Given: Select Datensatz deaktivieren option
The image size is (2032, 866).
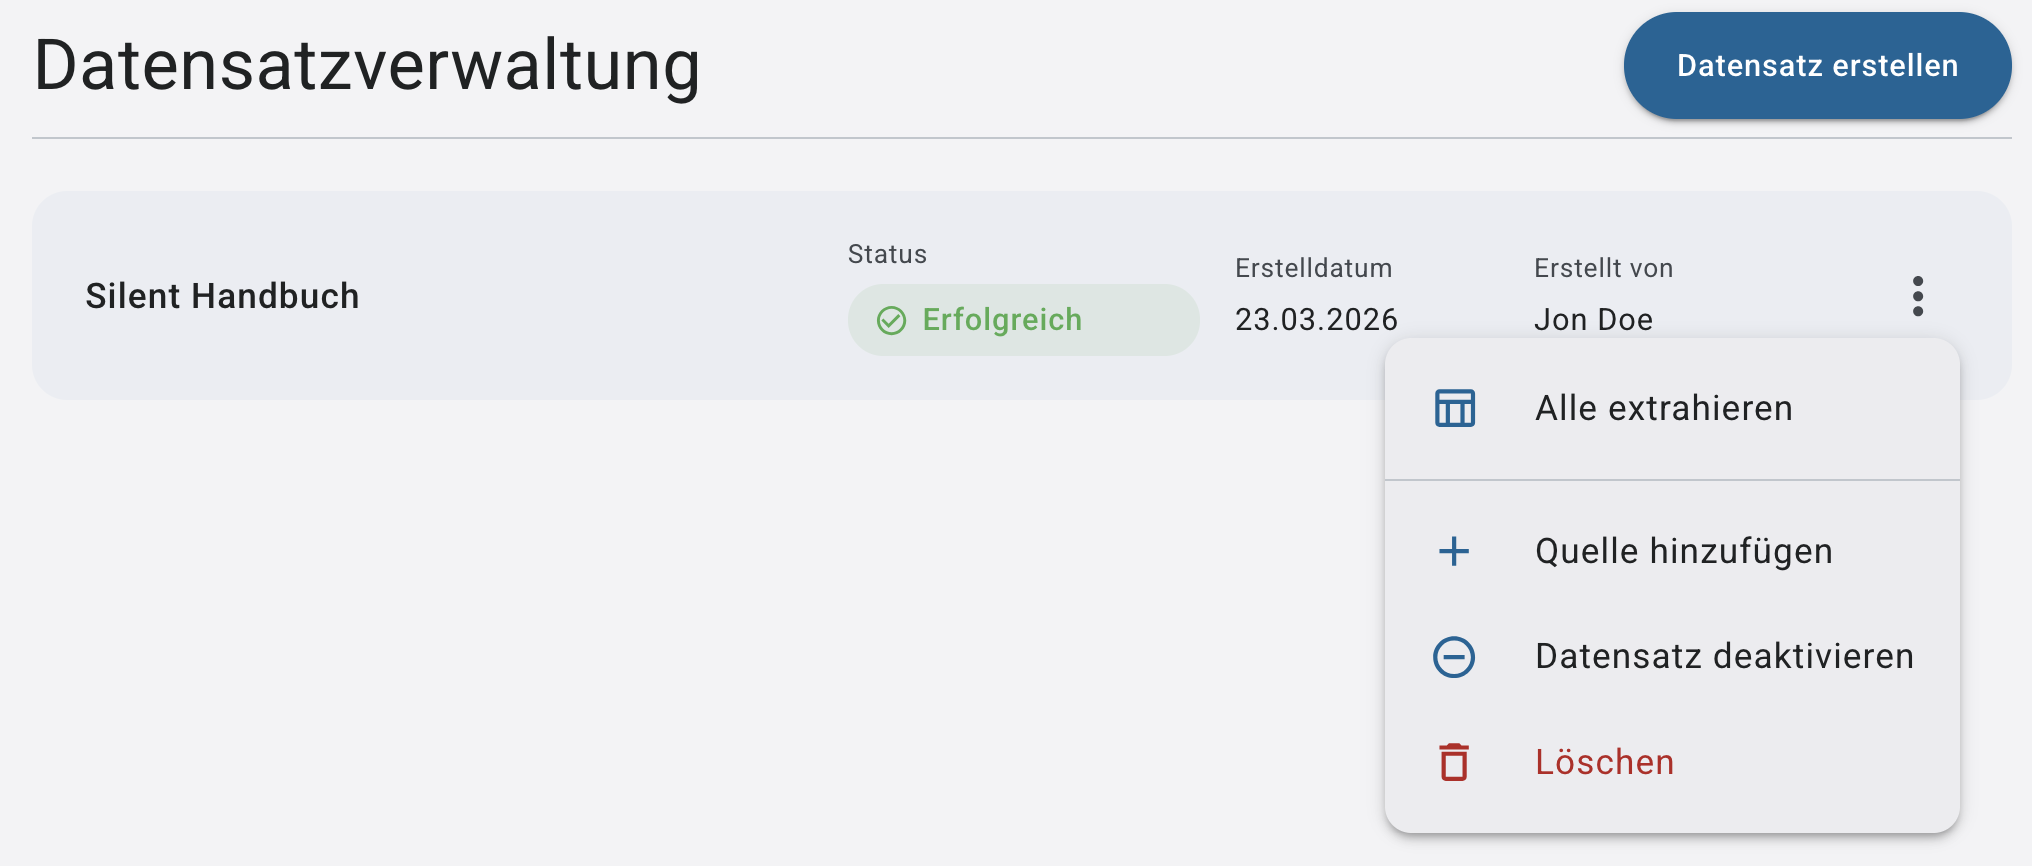Looking at the screenshot, I should point(1724,657).
